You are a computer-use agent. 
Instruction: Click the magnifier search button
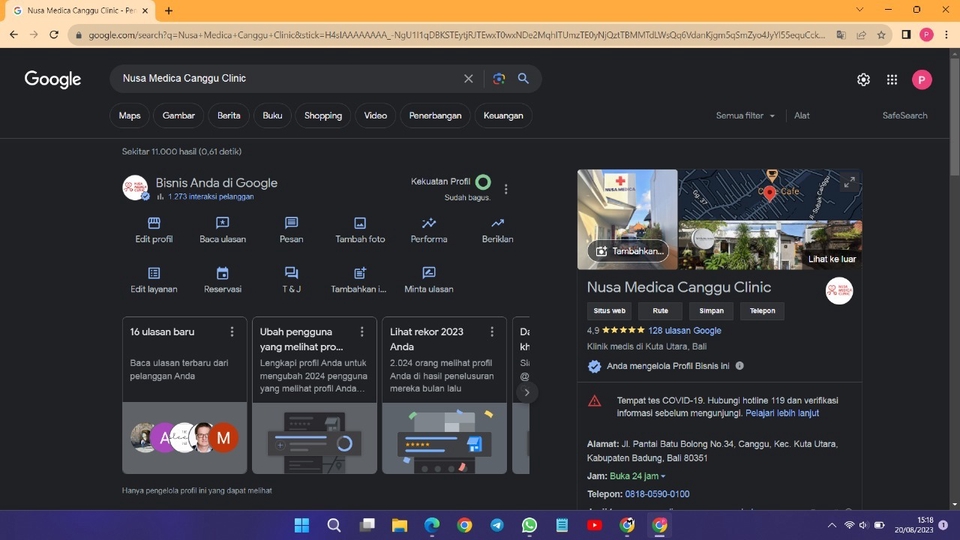coord(523,78)
